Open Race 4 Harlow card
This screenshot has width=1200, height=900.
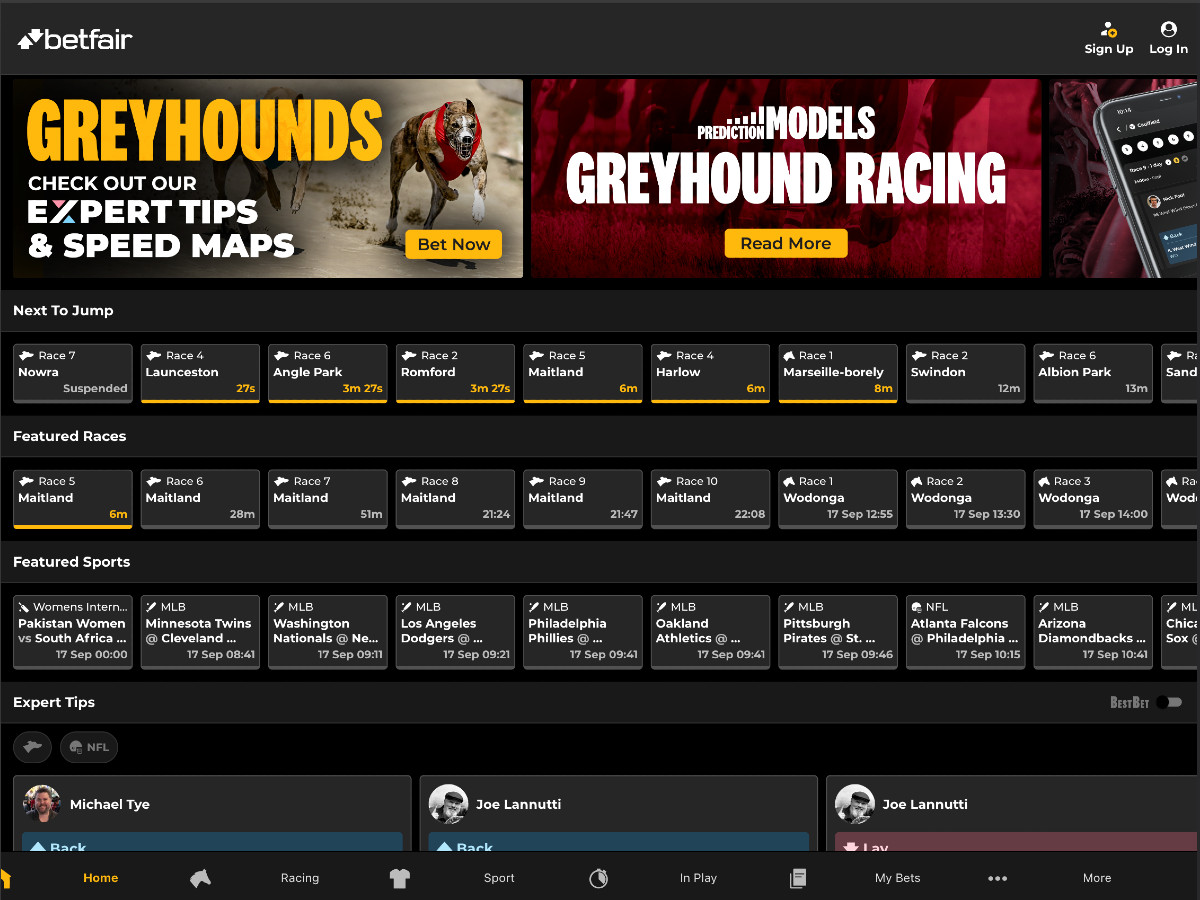tap(710, 374)
